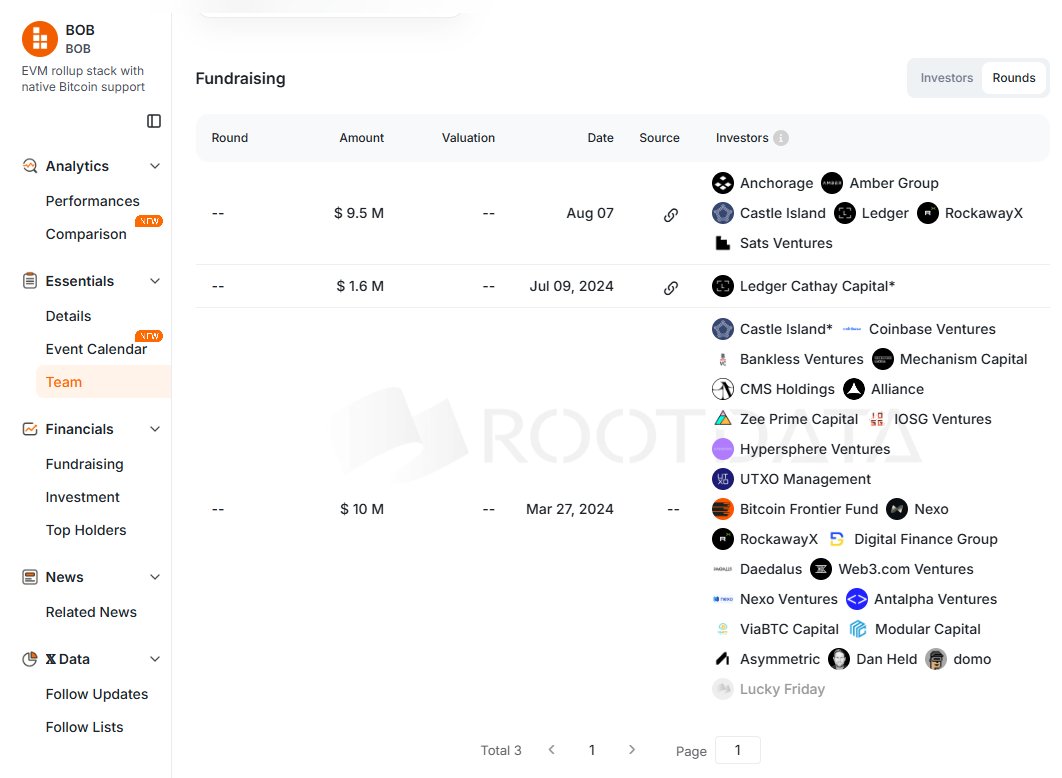Open the Lucky Friday investor link
This screenshot has width=1062, height=778.
click(782, 689)
